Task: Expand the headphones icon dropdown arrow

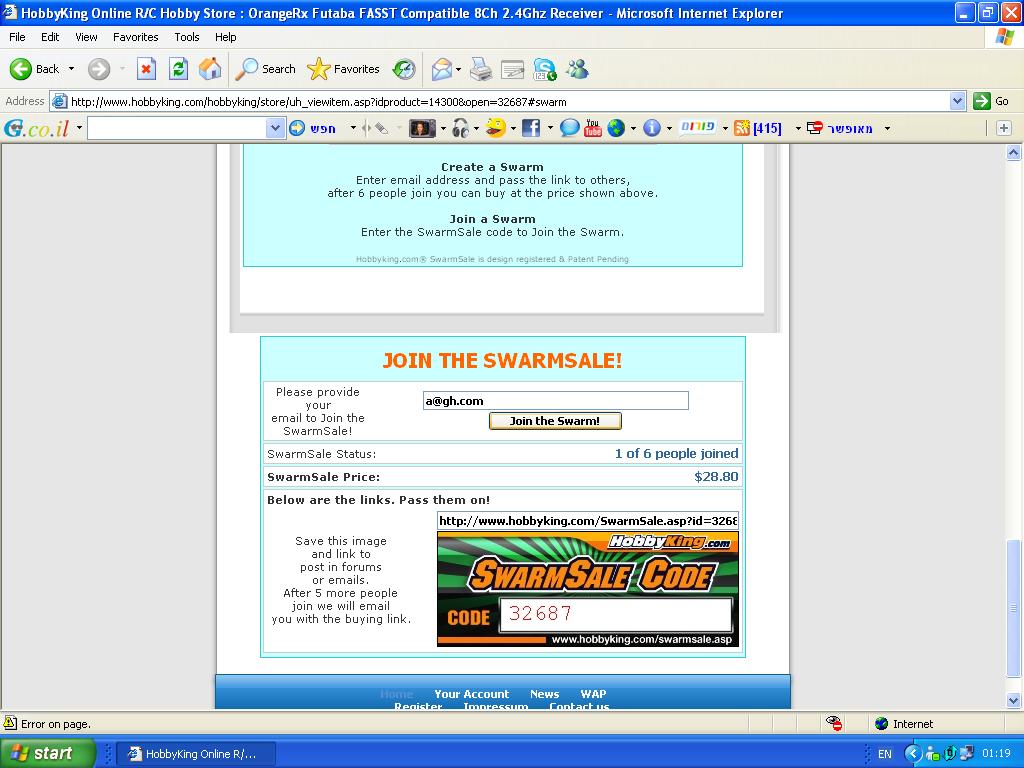Action: (x=476, y=128)
